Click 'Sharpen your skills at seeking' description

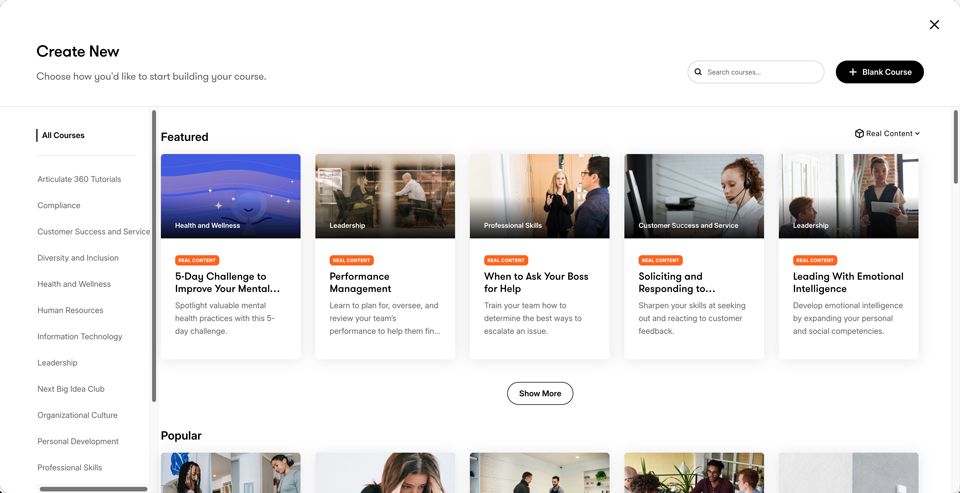[x=692, y=318]
